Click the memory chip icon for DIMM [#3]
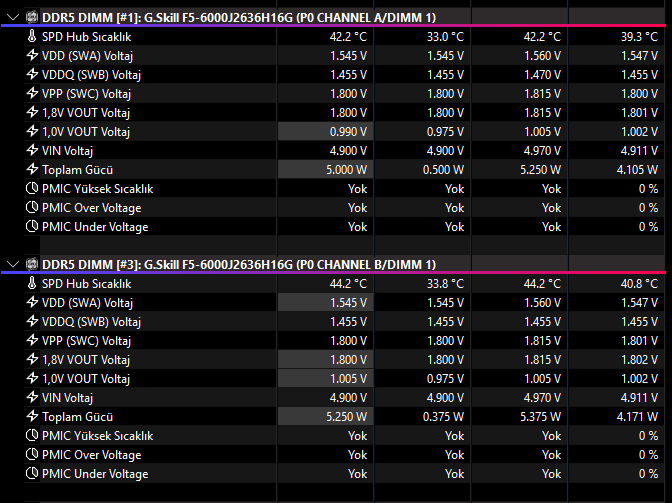The height and width of the screenshot is (503, 672). click(32, 264)
